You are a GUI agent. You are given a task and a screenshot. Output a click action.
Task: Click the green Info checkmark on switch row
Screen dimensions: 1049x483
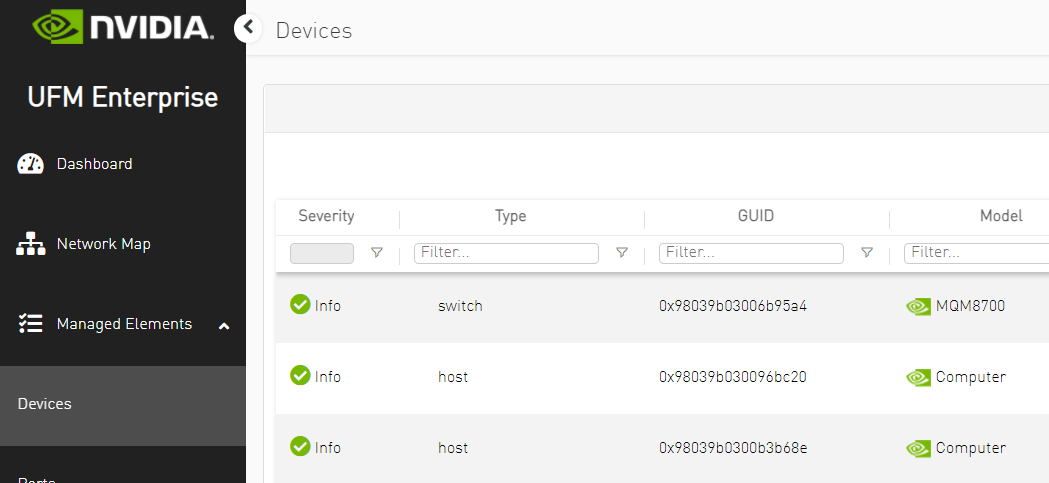[300, 305]
